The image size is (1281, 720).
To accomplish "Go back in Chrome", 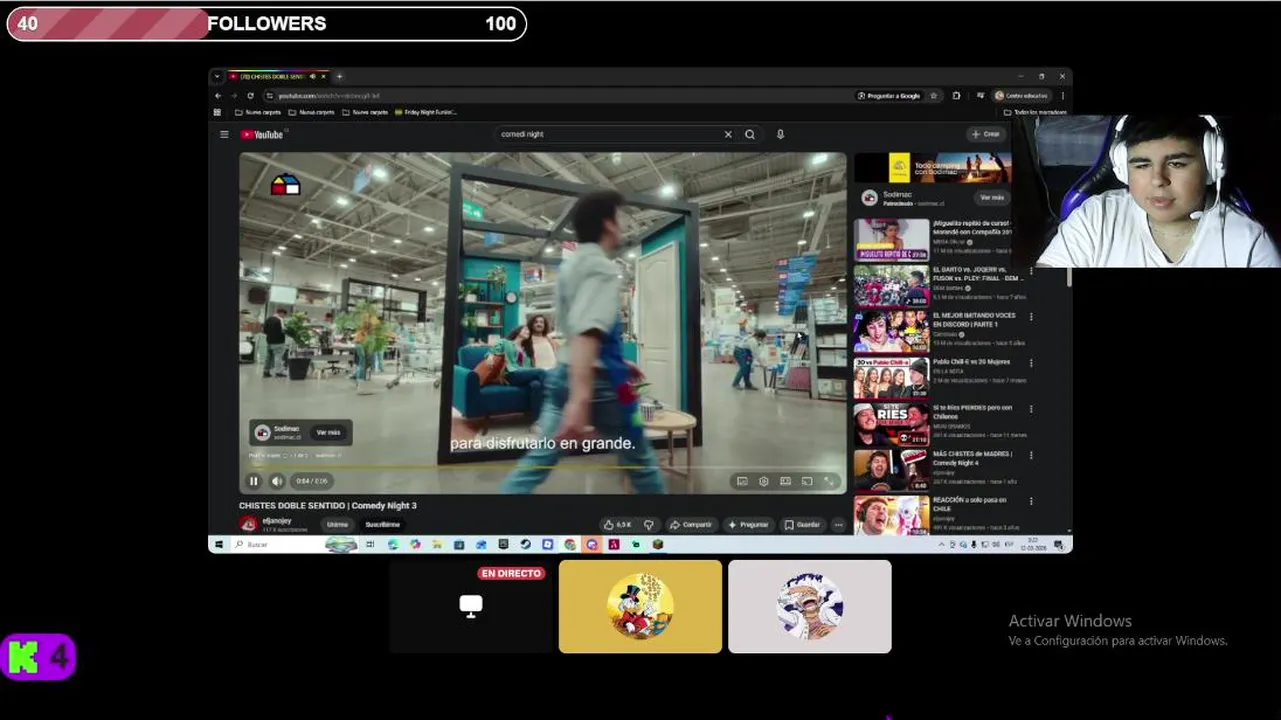I will coord(219,96).
